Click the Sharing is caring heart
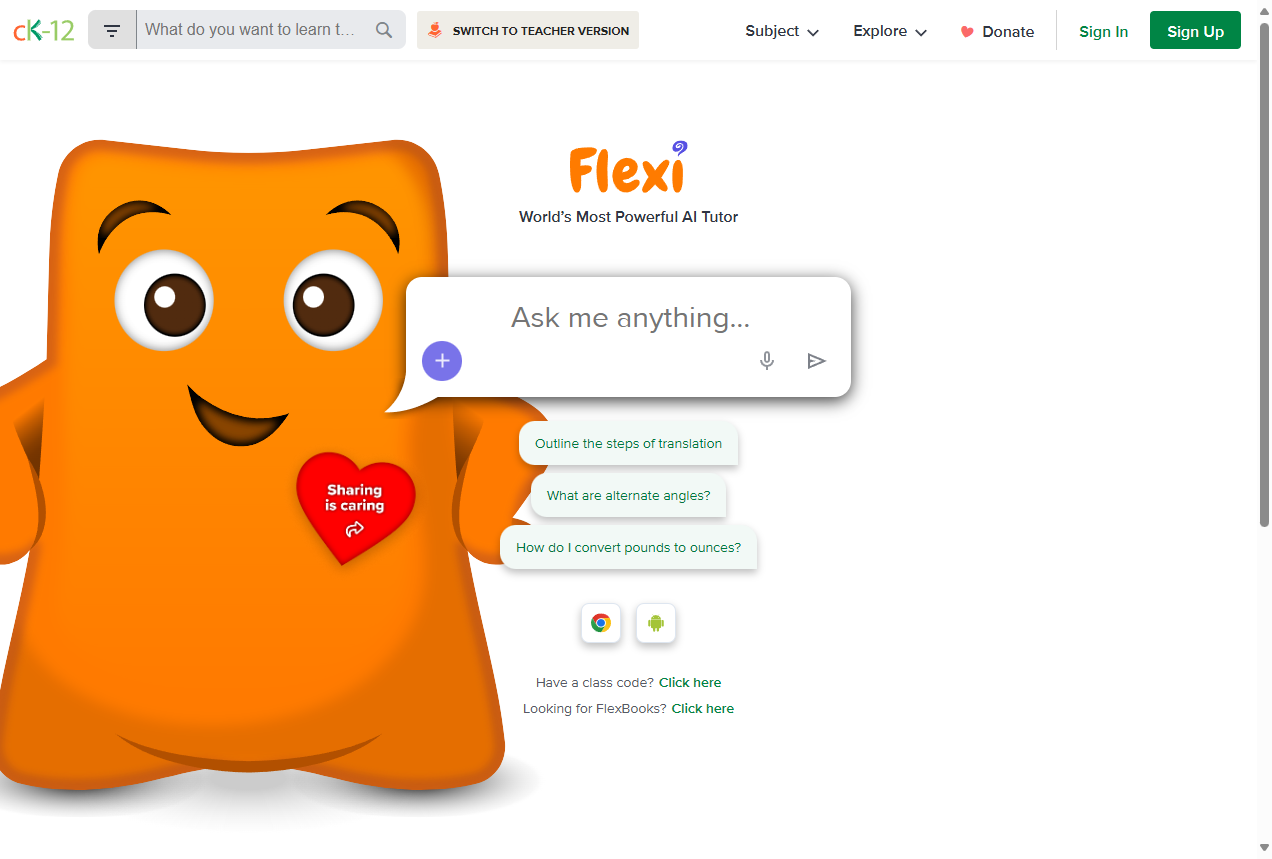The height and width of the screenshot is (859, 1272). 355,505
